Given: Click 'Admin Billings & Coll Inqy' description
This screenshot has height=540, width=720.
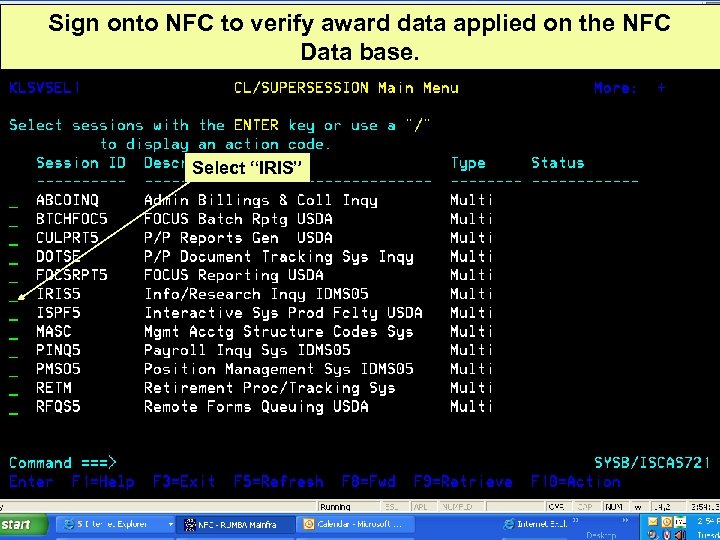Looking at the screenshot, I should click(261, 201).
